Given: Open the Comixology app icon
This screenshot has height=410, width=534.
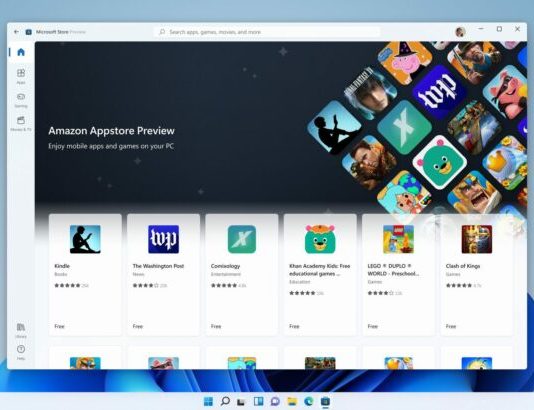Looking at the screenshot, I should pos(242,239).
